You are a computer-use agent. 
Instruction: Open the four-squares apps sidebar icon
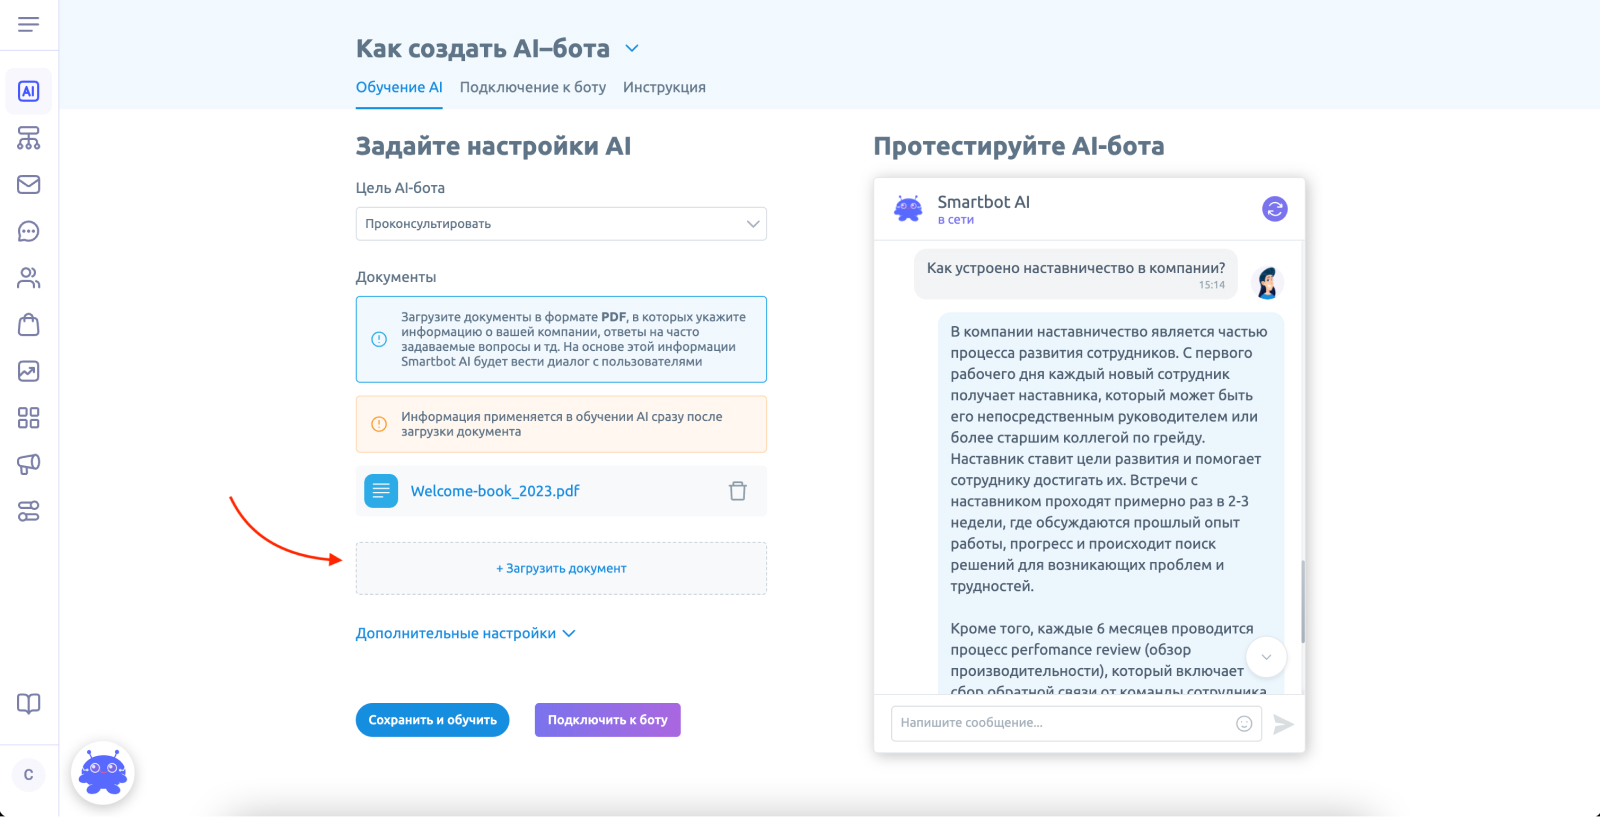point(29,417)
